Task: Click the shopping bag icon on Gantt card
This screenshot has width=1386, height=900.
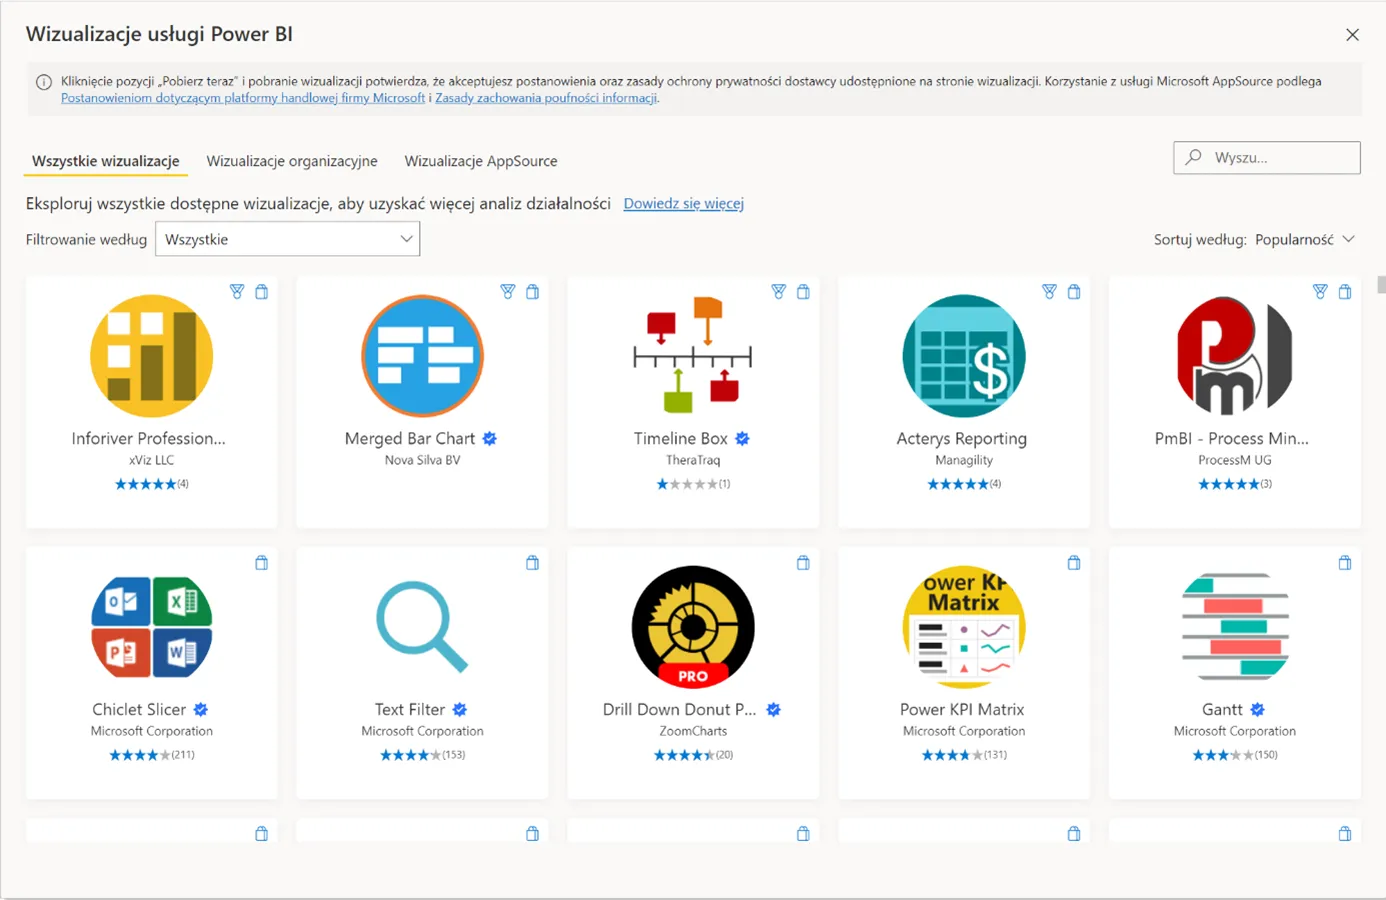Action: (1345, 563)
